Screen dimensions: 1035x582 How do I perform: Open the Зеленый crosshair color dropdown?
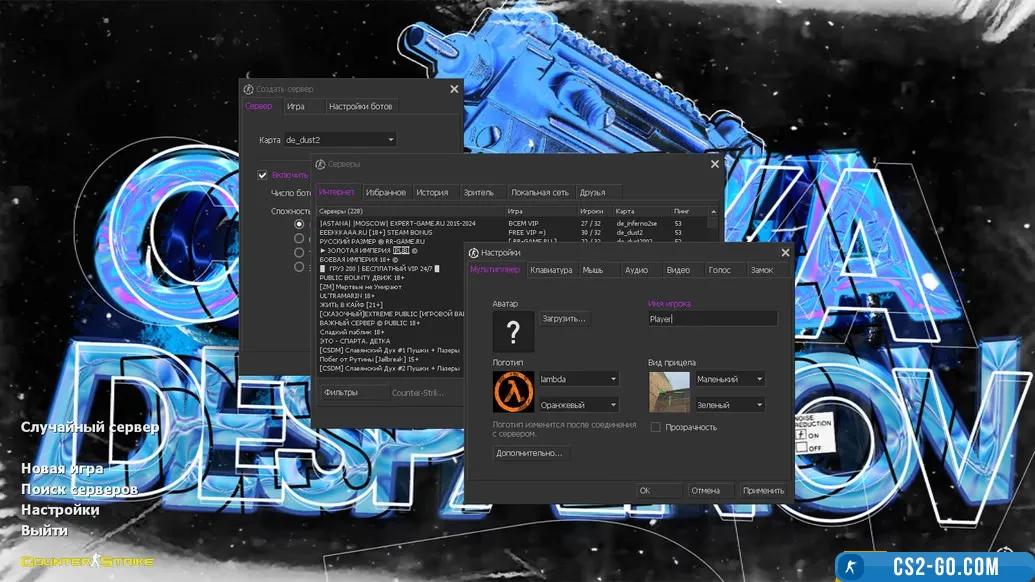coord(729,405)
